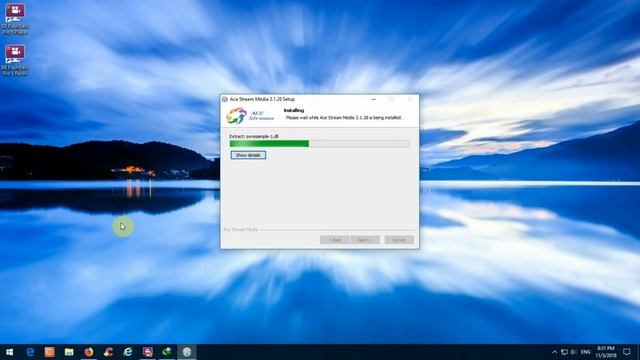
Task: Cancel the Ace Stream Media installation
Action: tap(399, 240)
